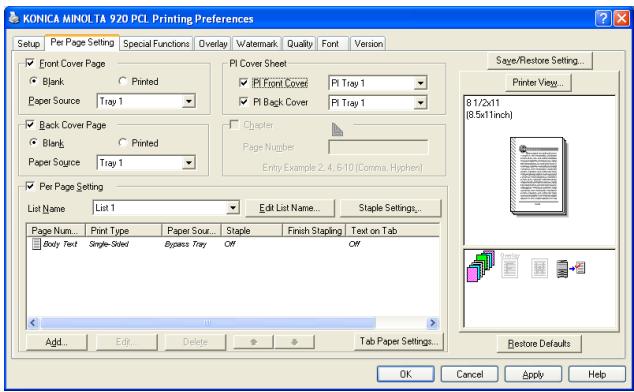The width and height of the screenshot is (634, 392).
Task: Click Restore Defaults button
Action: [x=539, y=343]
